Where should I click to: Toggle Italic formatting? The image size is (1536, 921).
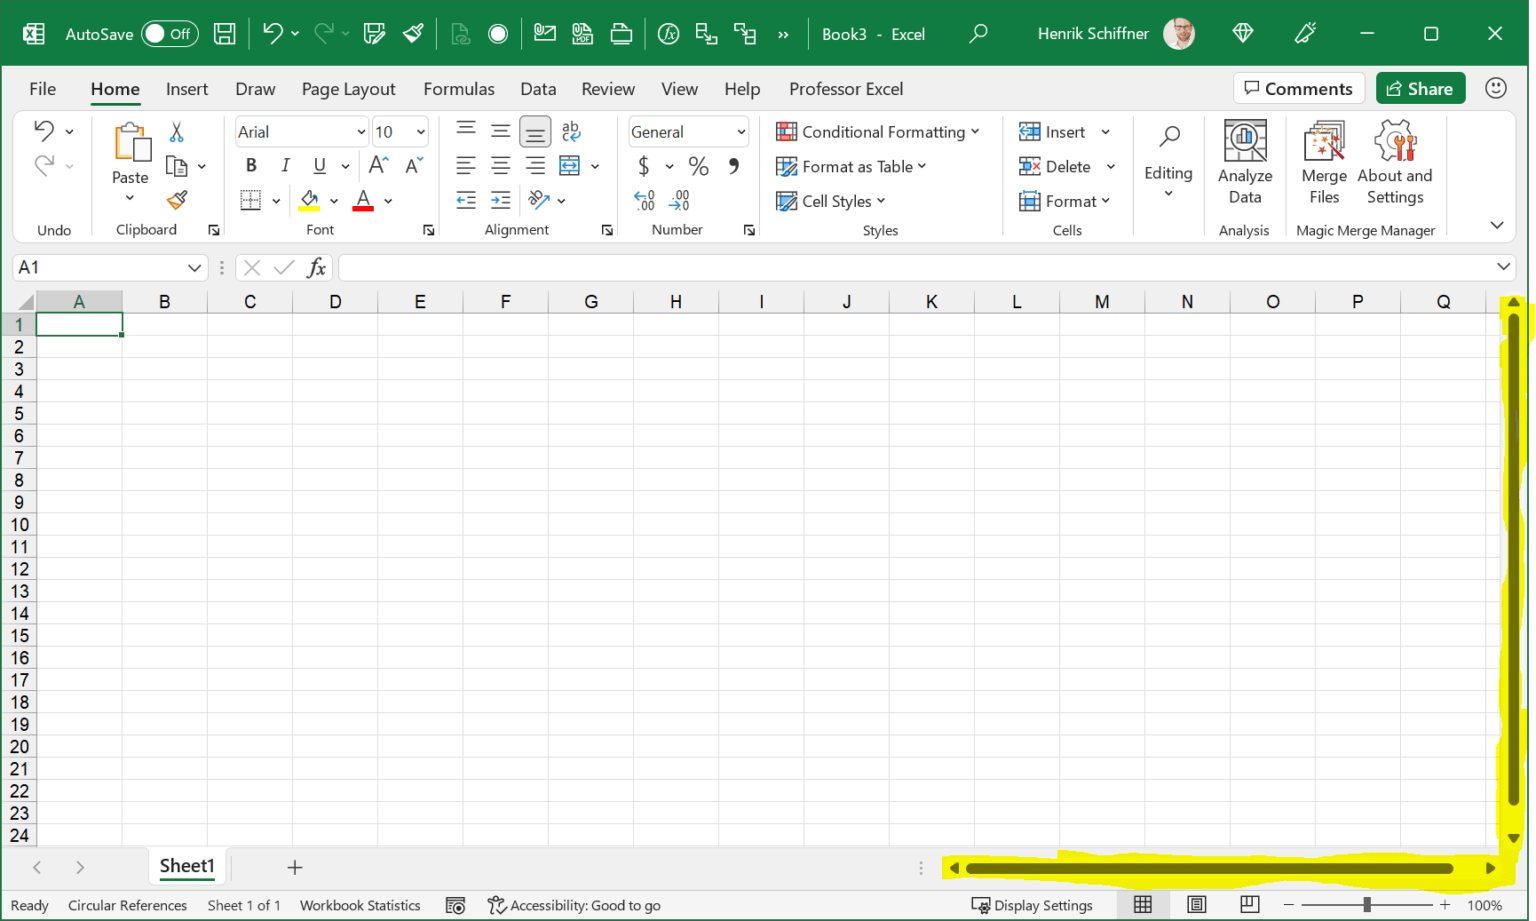click(x=285, y=166)
